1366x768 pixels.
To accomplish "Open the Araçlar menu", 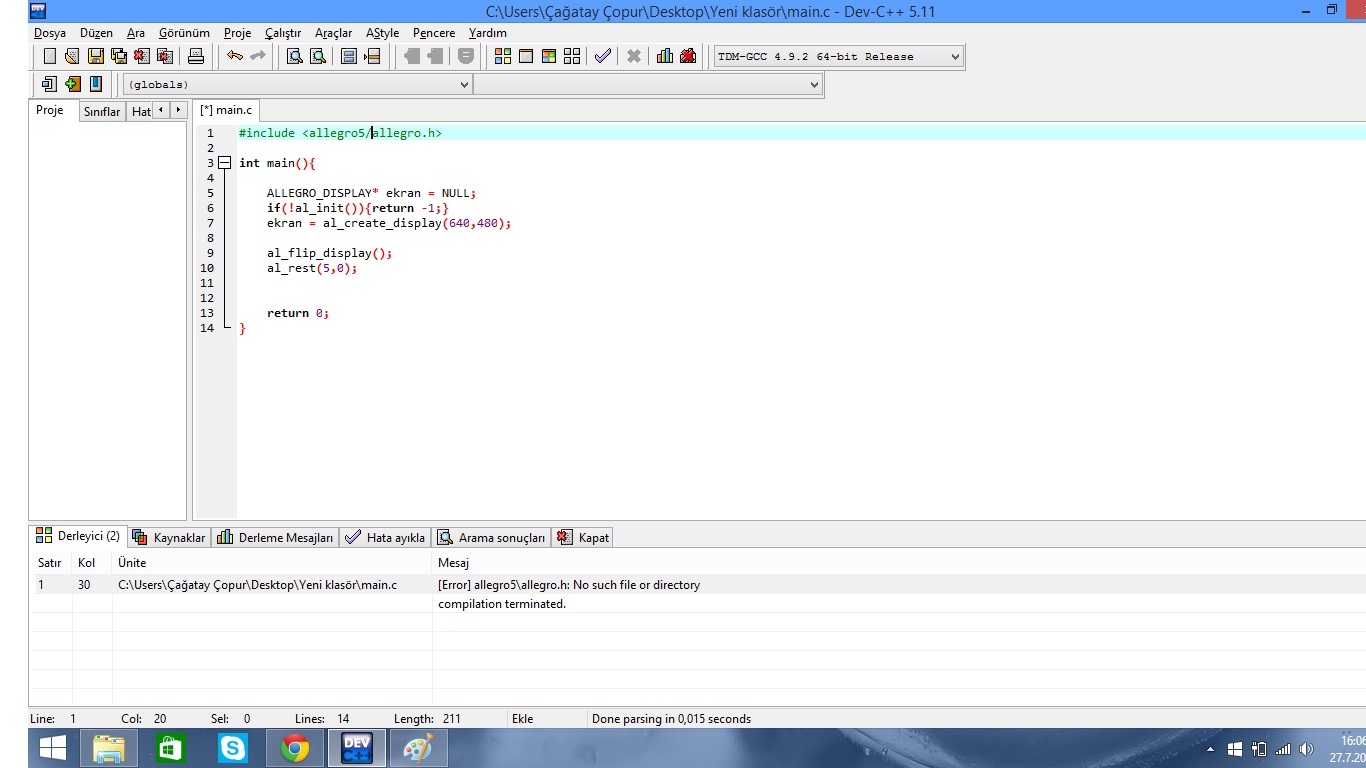I will (333, 33).
